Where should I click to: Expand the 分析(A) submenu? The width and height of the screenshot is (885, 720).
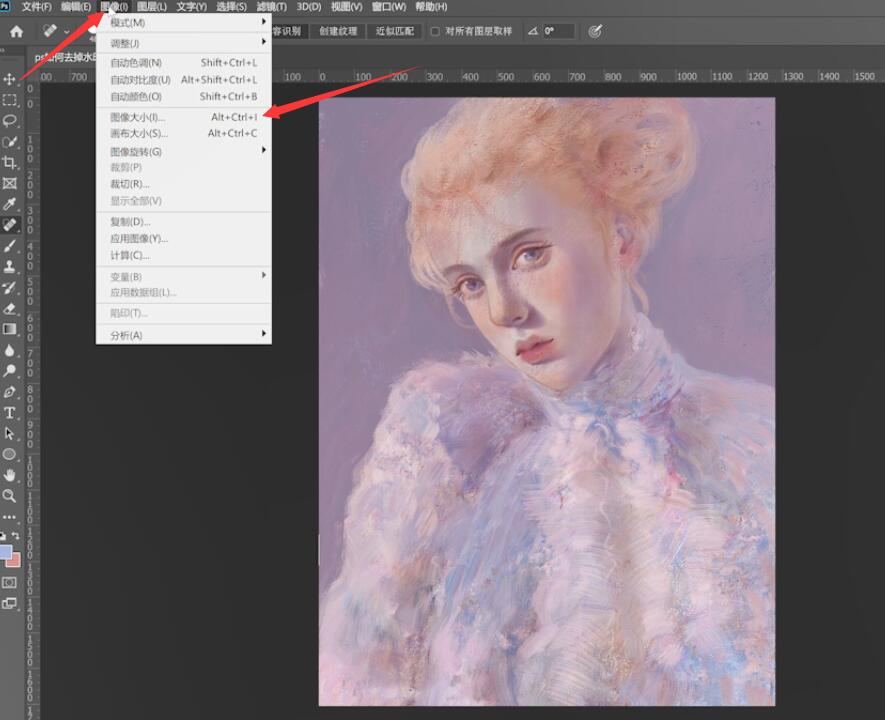183,335
